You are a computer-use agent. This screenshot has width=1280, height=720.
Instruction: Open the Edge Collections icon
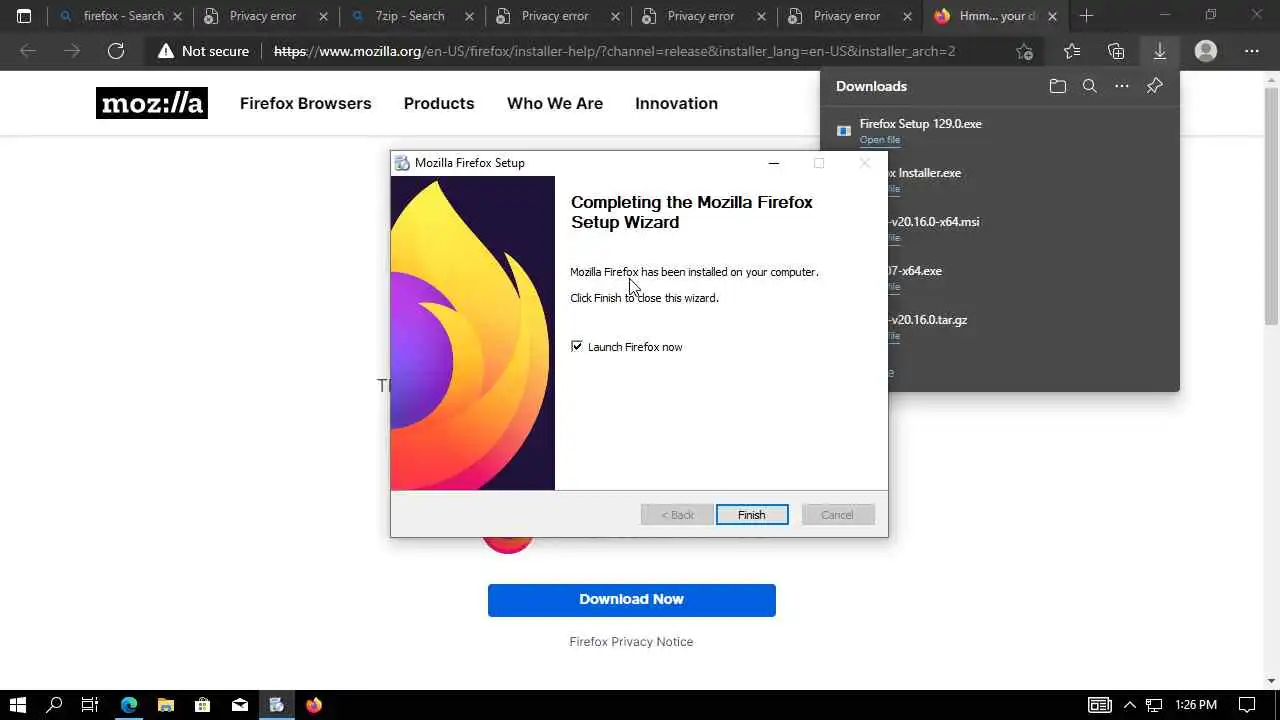[x=1116, y=51]
